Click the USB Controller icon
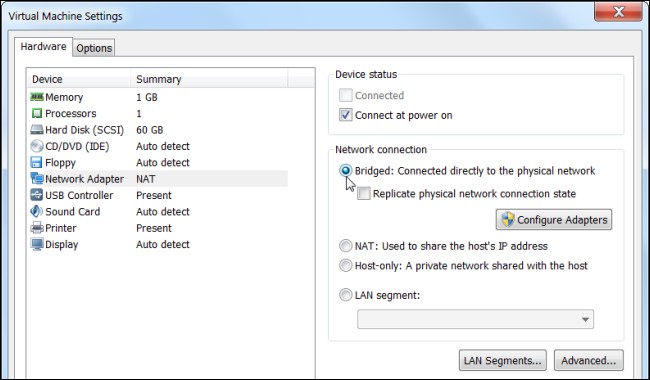 coord(37,195)
